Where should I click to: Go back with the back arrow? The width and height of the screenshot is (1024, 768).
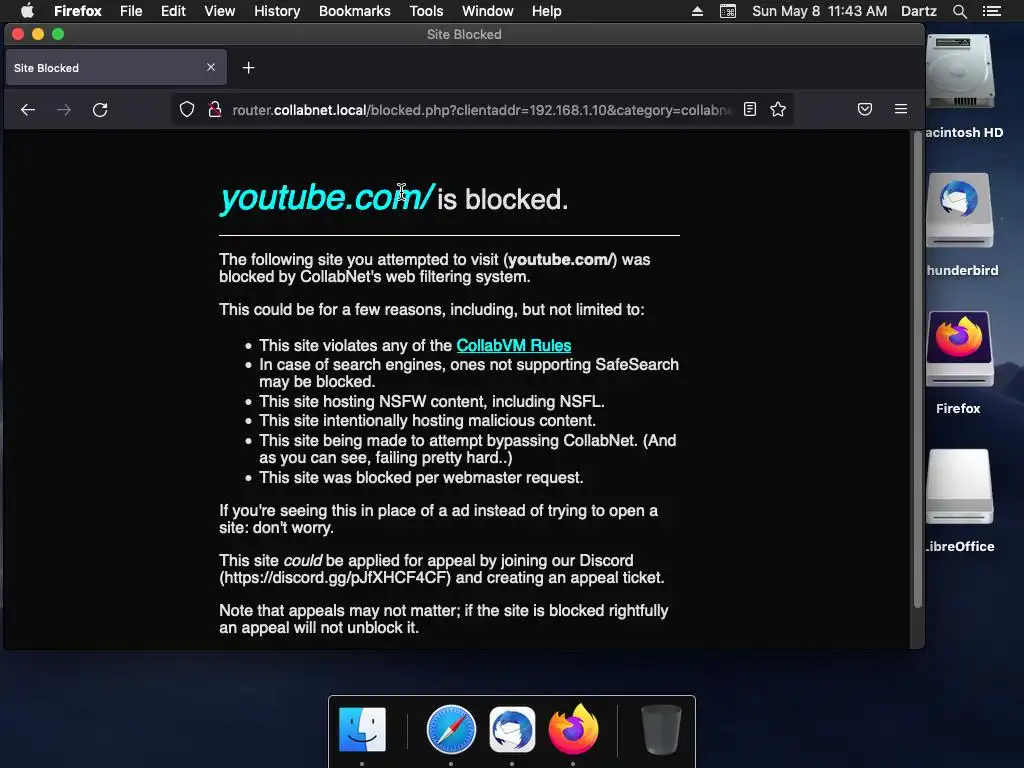point(27,110)
